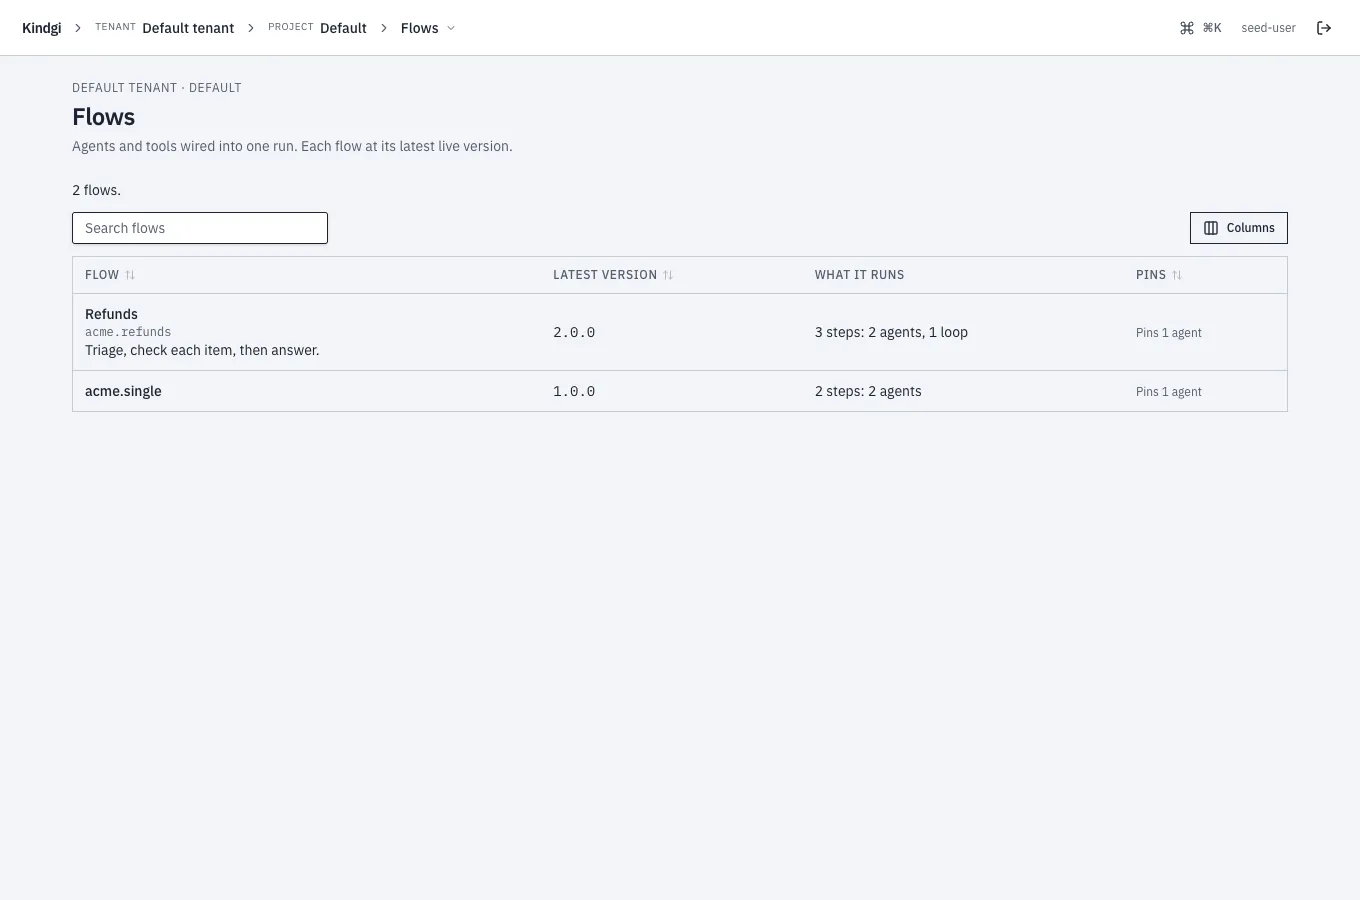Open the acme.single flow
Screen dimensions: 1360x900
123,391
